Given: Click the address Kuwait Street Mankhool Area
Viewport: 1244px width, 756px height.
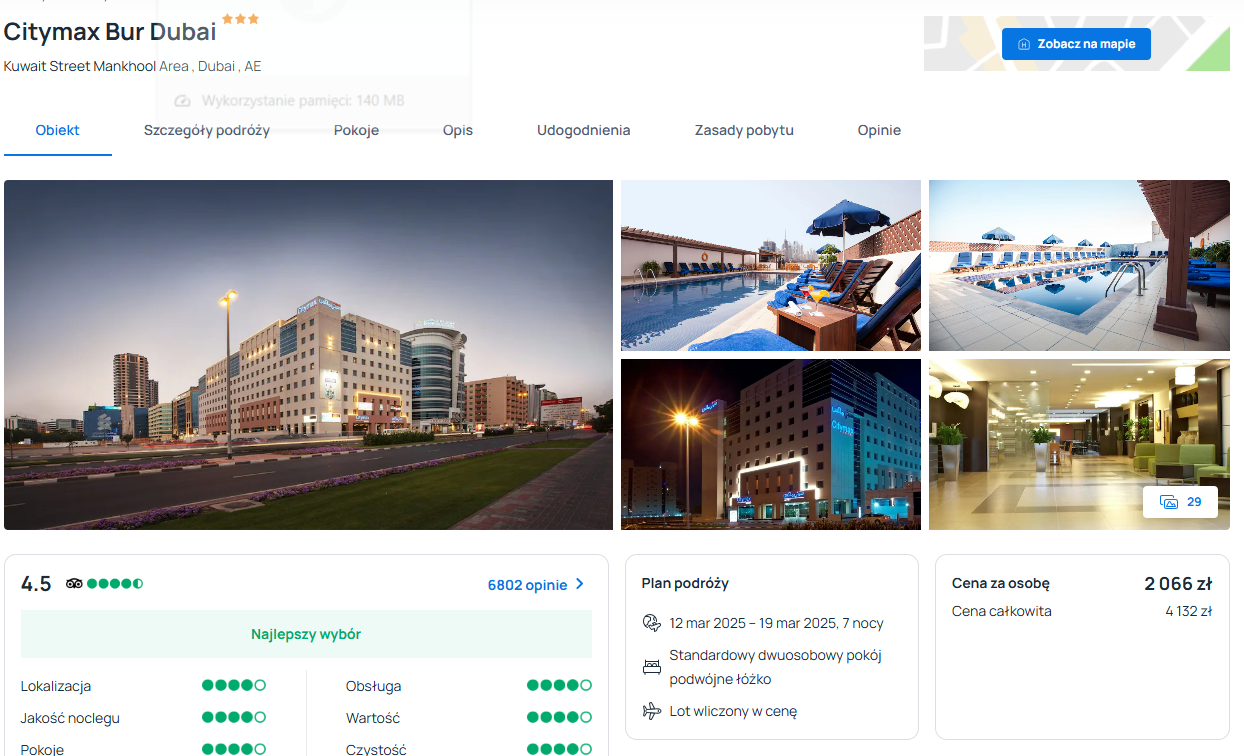Looking at the screenshot, I should (96, 66).
